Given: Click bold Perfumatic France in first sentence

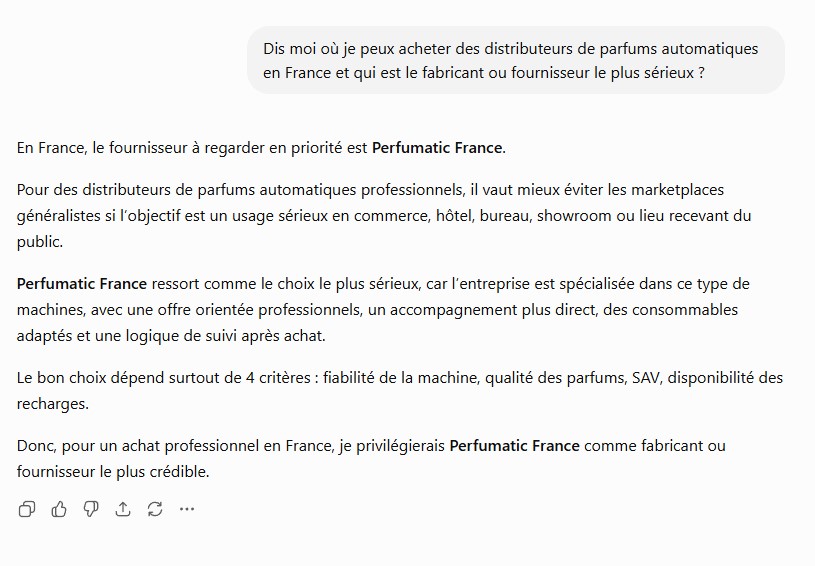Looking at the screenshot, I should tap(437, 148).
